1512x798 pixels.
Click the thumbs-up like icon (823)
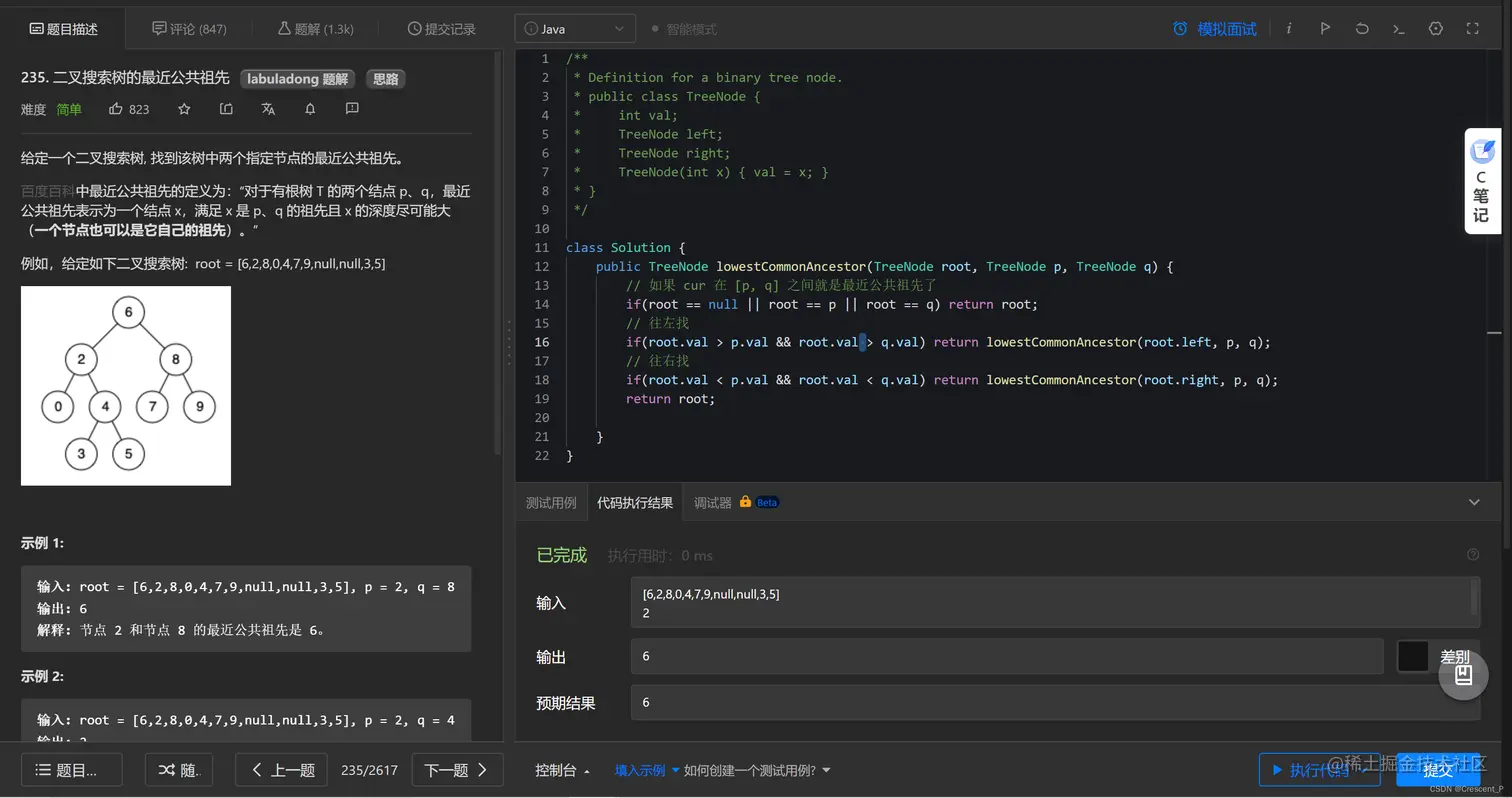116,108
